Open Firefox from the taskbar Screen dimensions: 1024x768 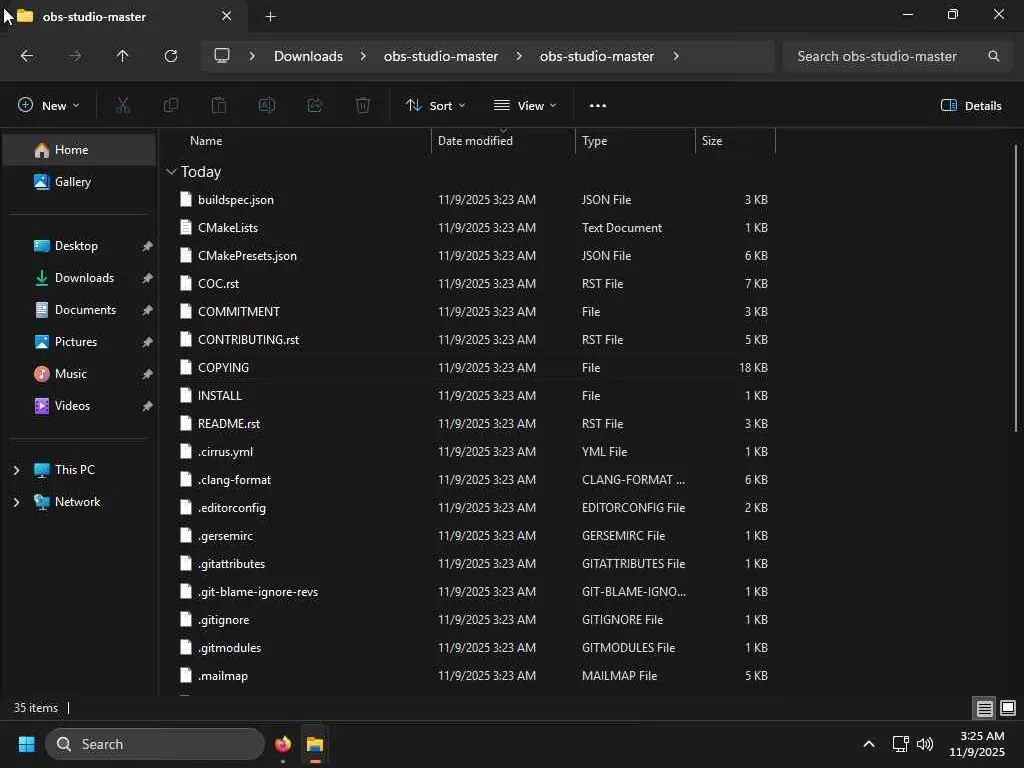[x=283, y=744]
